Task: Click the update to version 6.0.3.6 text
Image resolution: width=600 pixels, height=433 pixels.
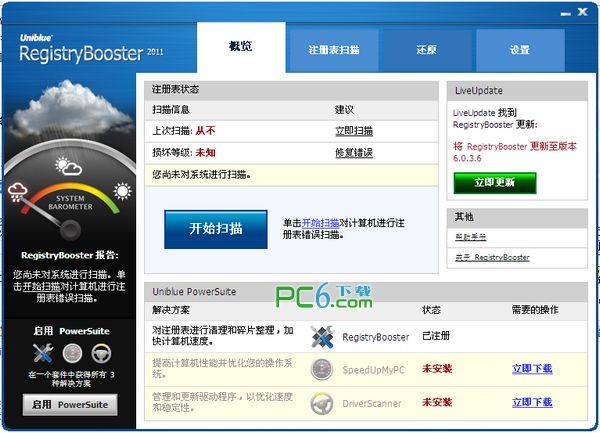Action: click(x=515, y=152)
